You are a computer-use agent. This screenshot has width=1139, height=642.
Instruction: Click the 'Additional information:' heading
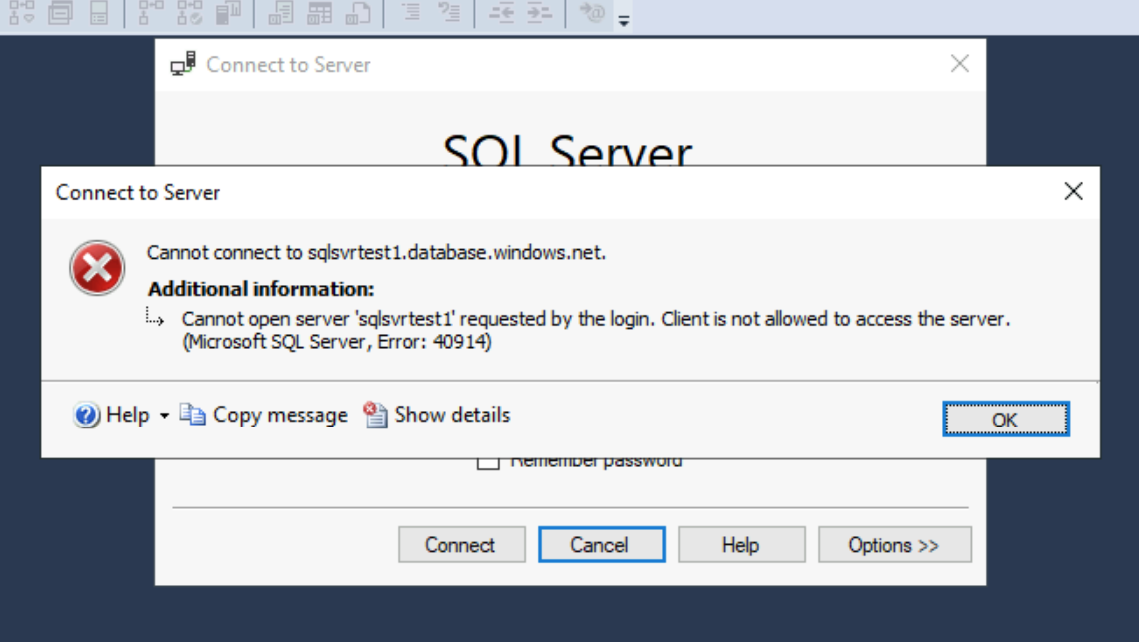click(x=261, y=289)
